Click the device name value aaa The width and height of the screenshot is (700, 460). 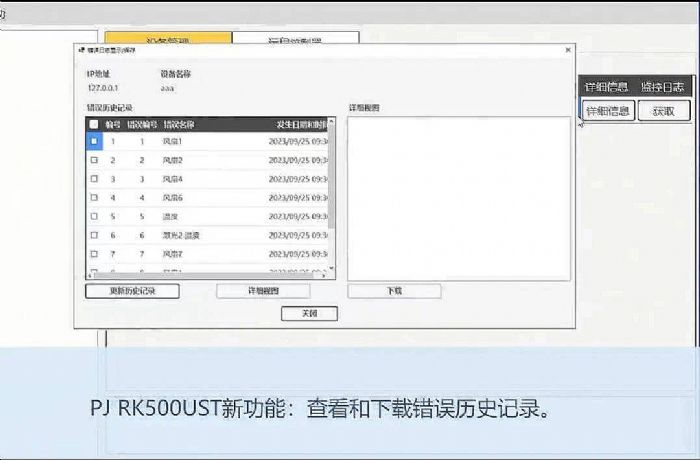167,88
